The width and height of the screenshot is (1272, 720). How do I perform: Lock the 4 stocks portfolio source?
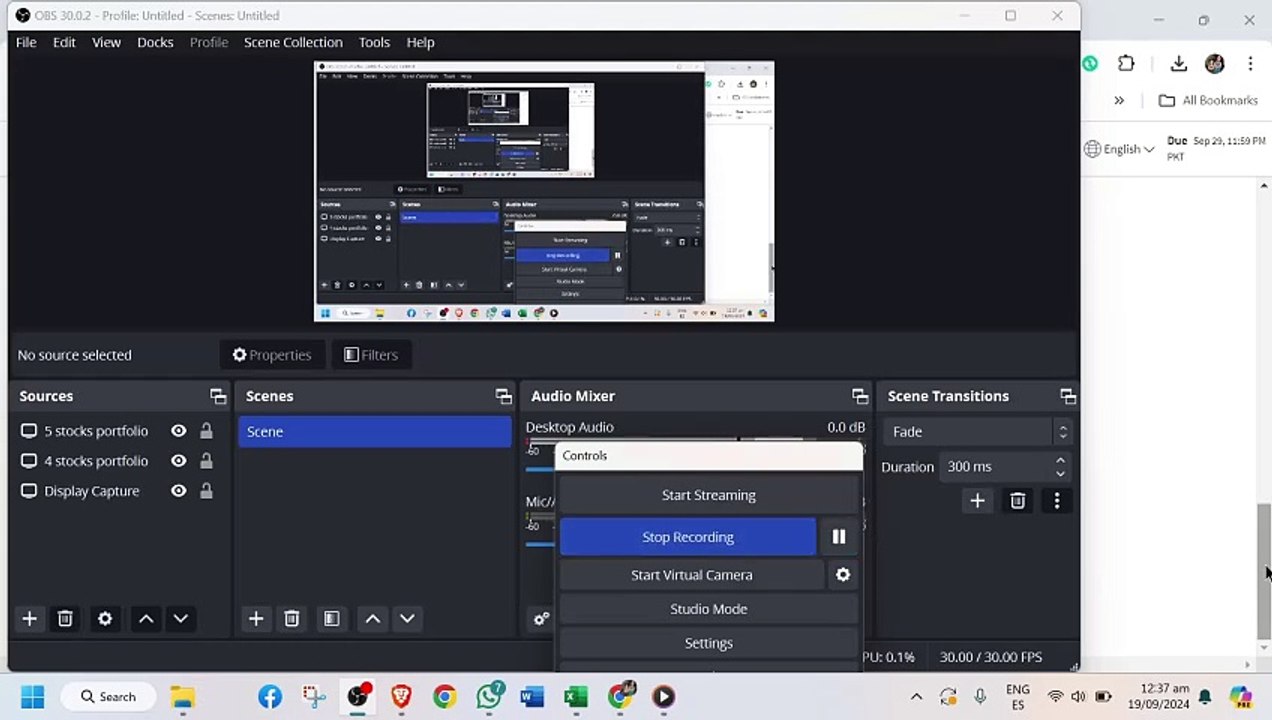[206, 461]
